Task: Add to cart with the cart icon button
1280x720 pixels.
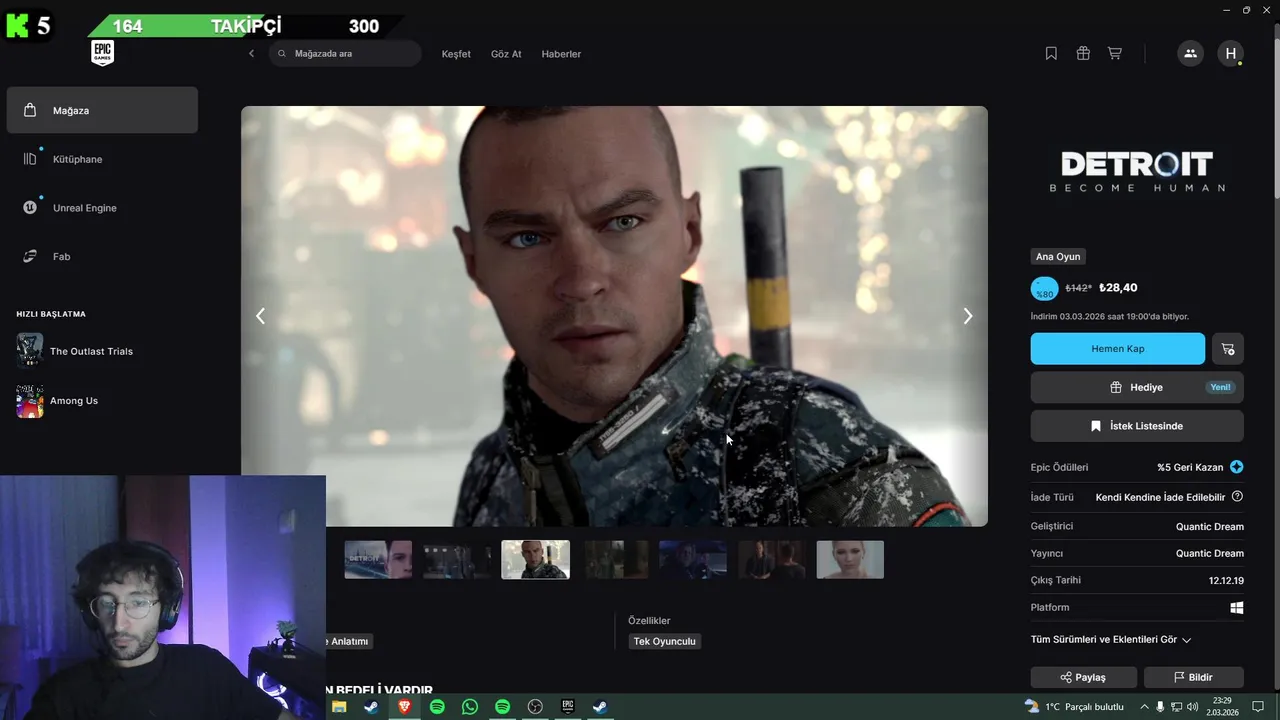Action: (1228, 349)
